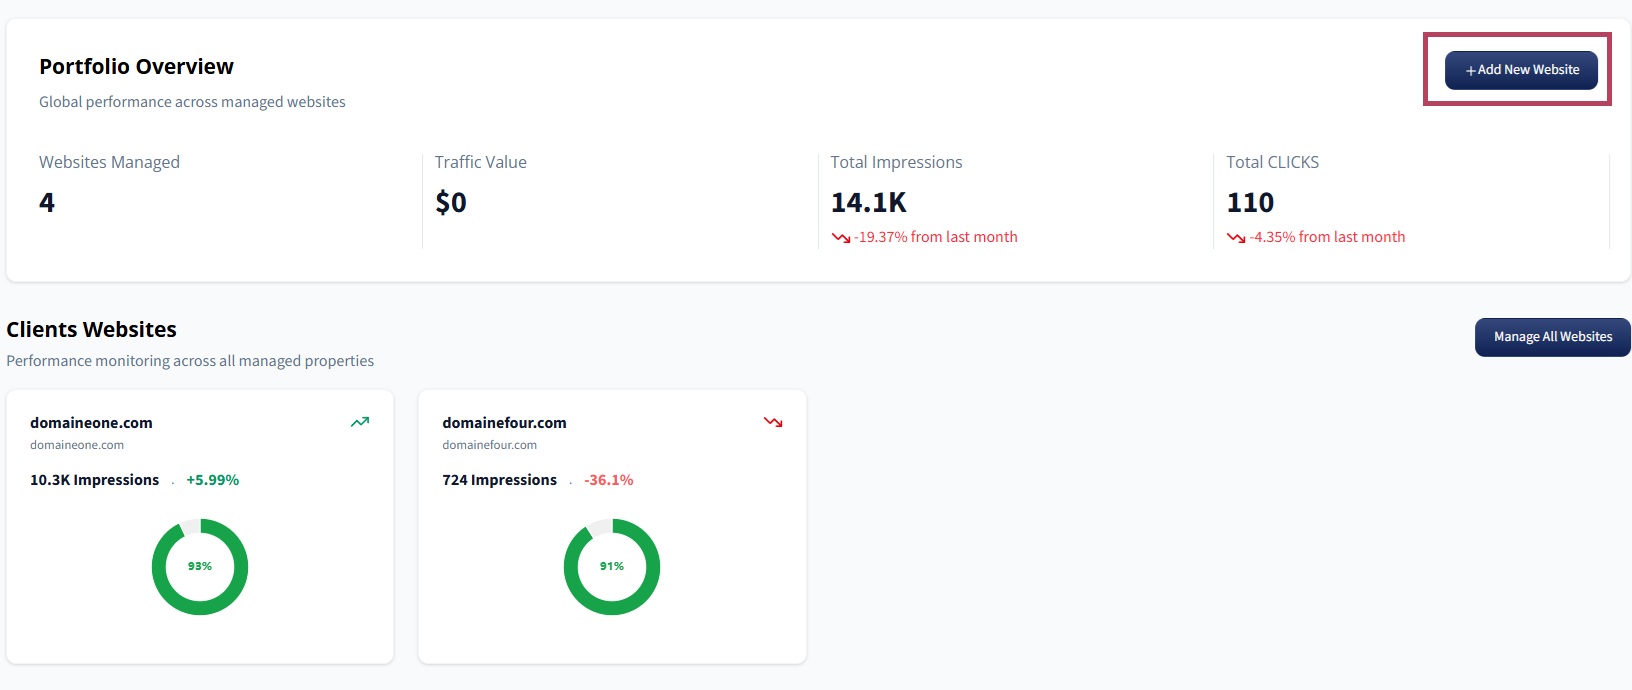Click the Traffic Value $0 amount
The width and height of the screenshot is (1632, 690).
[x=451, y=203]
